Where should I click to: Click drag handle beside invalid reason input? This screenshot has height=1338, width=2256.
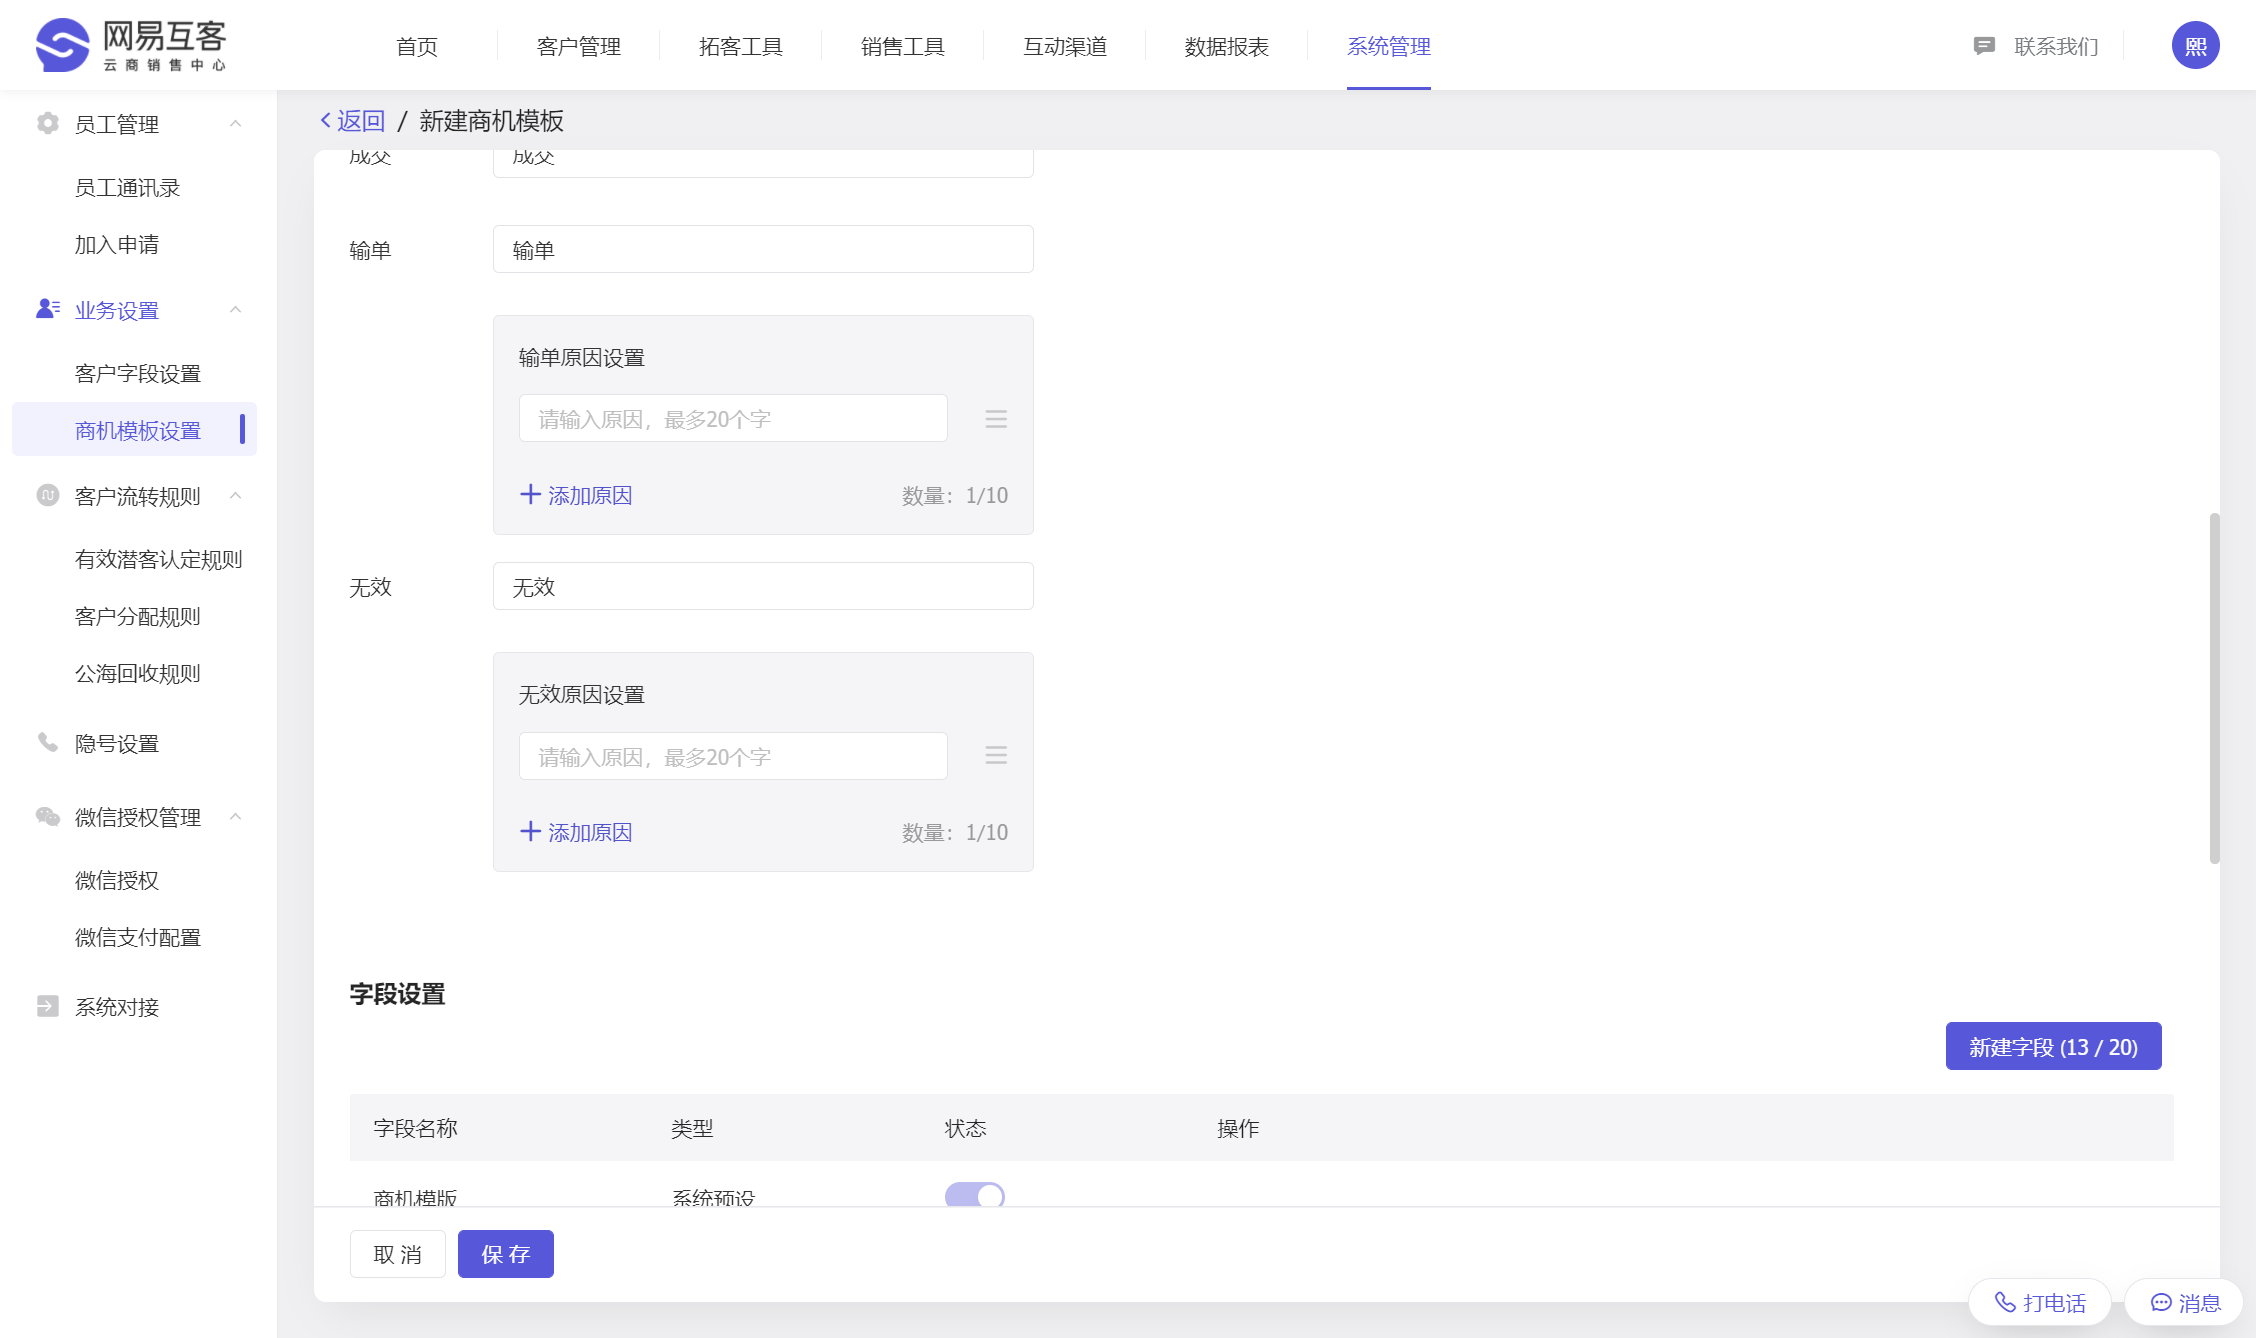995,756
